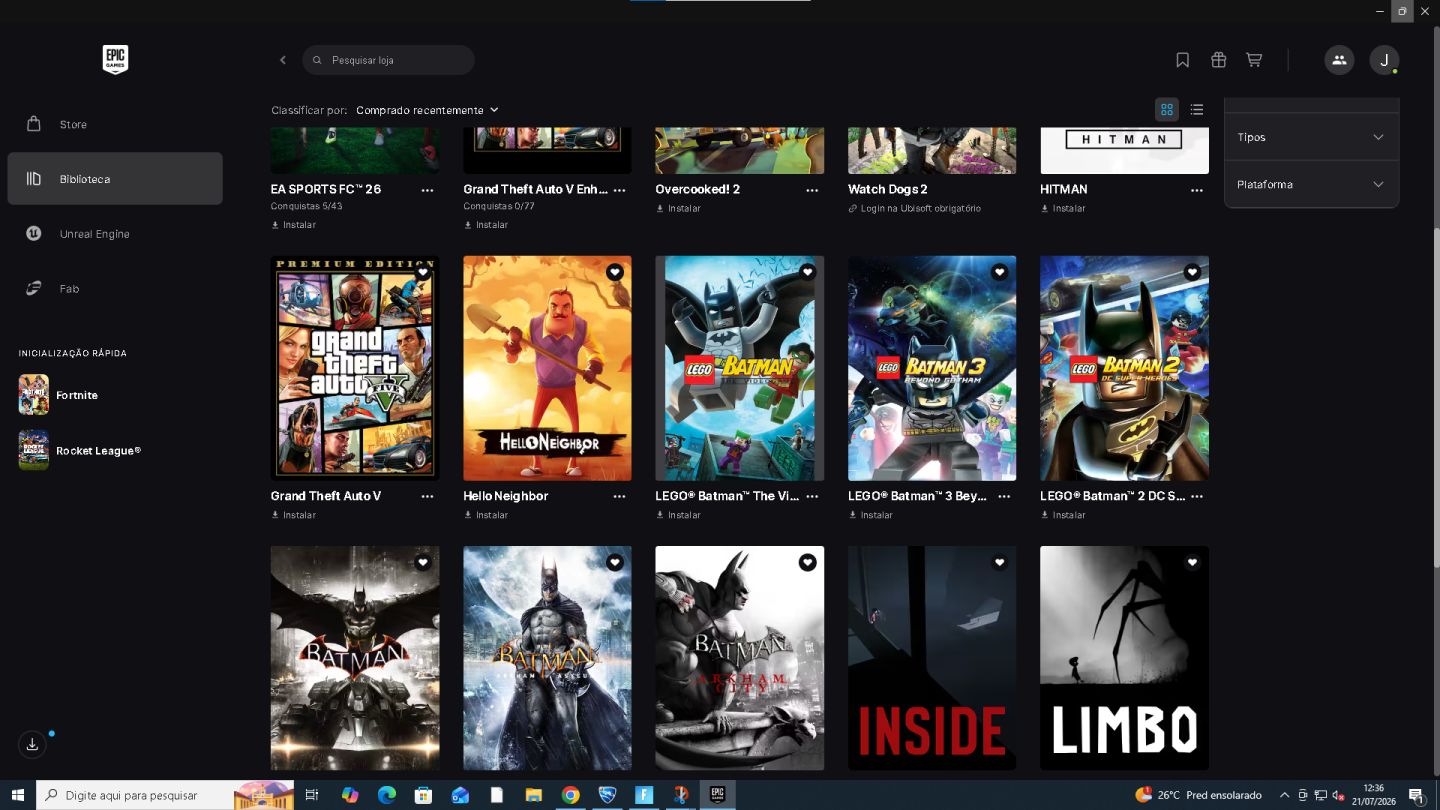
Task: Open Overcooked! 2 options menu
Action: pyautogui.click(x=812, y=190)
